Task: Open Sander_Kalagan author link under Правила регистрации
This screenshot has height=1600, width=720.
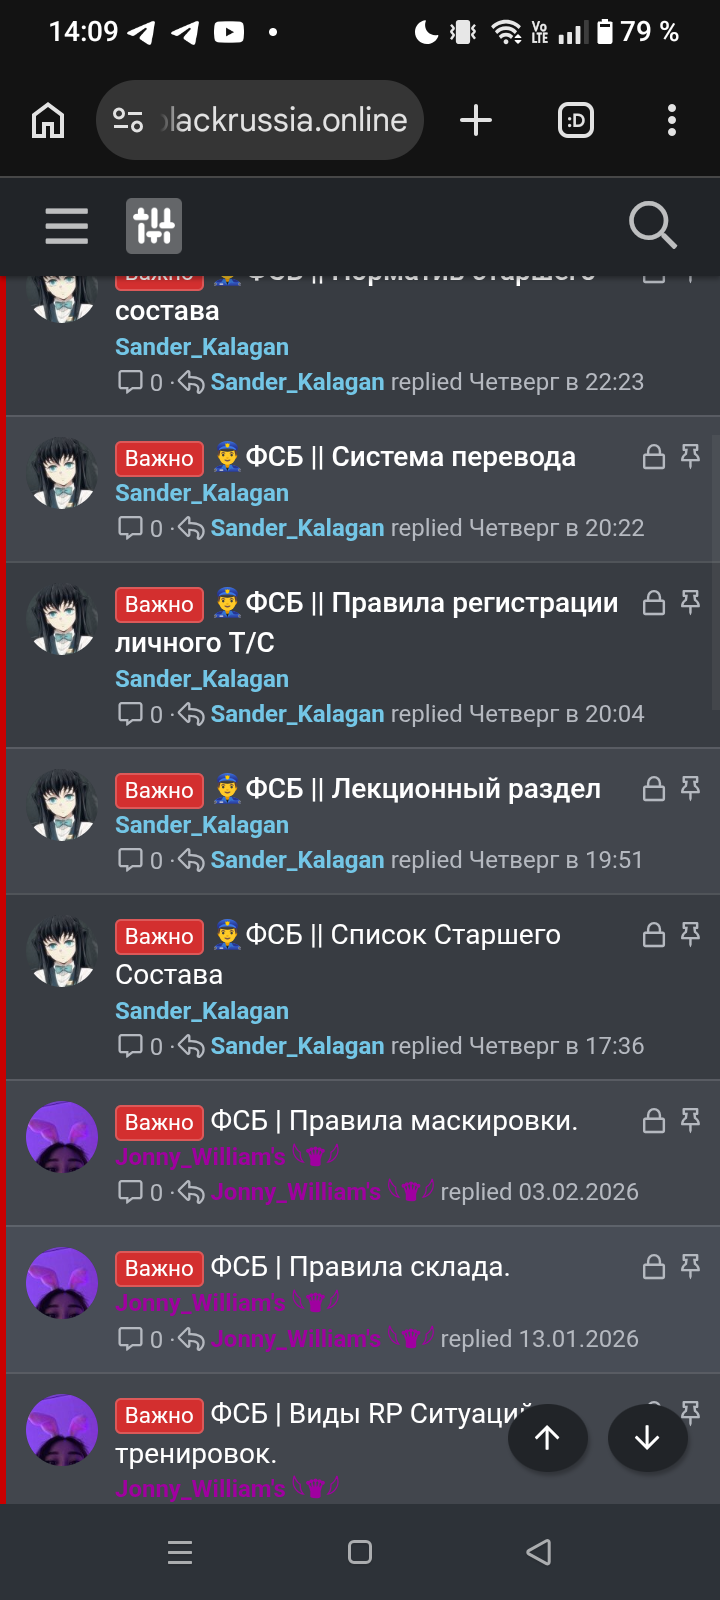Action: click(x=202, y=679)
